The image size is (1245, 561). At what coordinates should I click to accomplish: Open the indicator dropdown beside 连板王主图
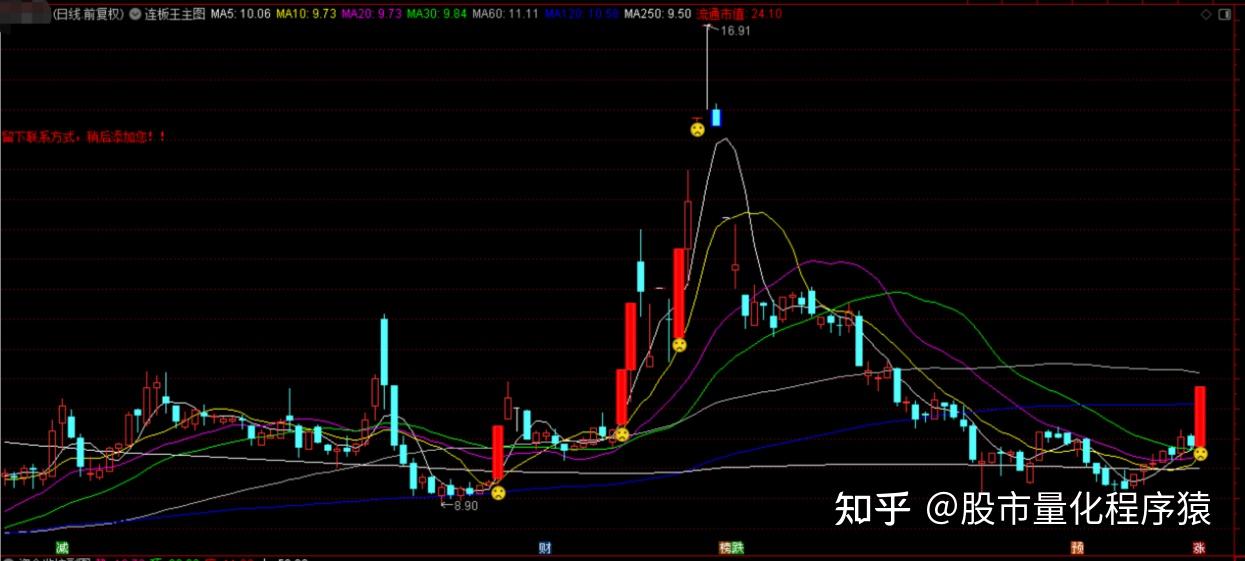135,15
